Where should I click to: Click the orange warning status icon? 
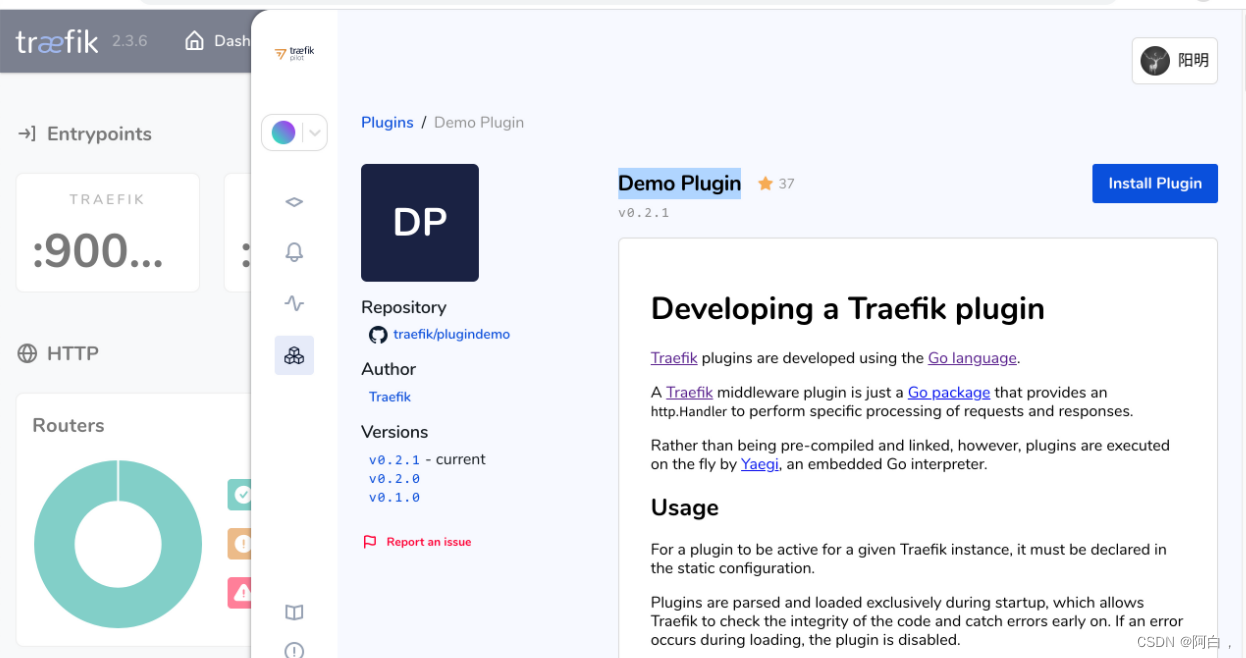point(240,543)
